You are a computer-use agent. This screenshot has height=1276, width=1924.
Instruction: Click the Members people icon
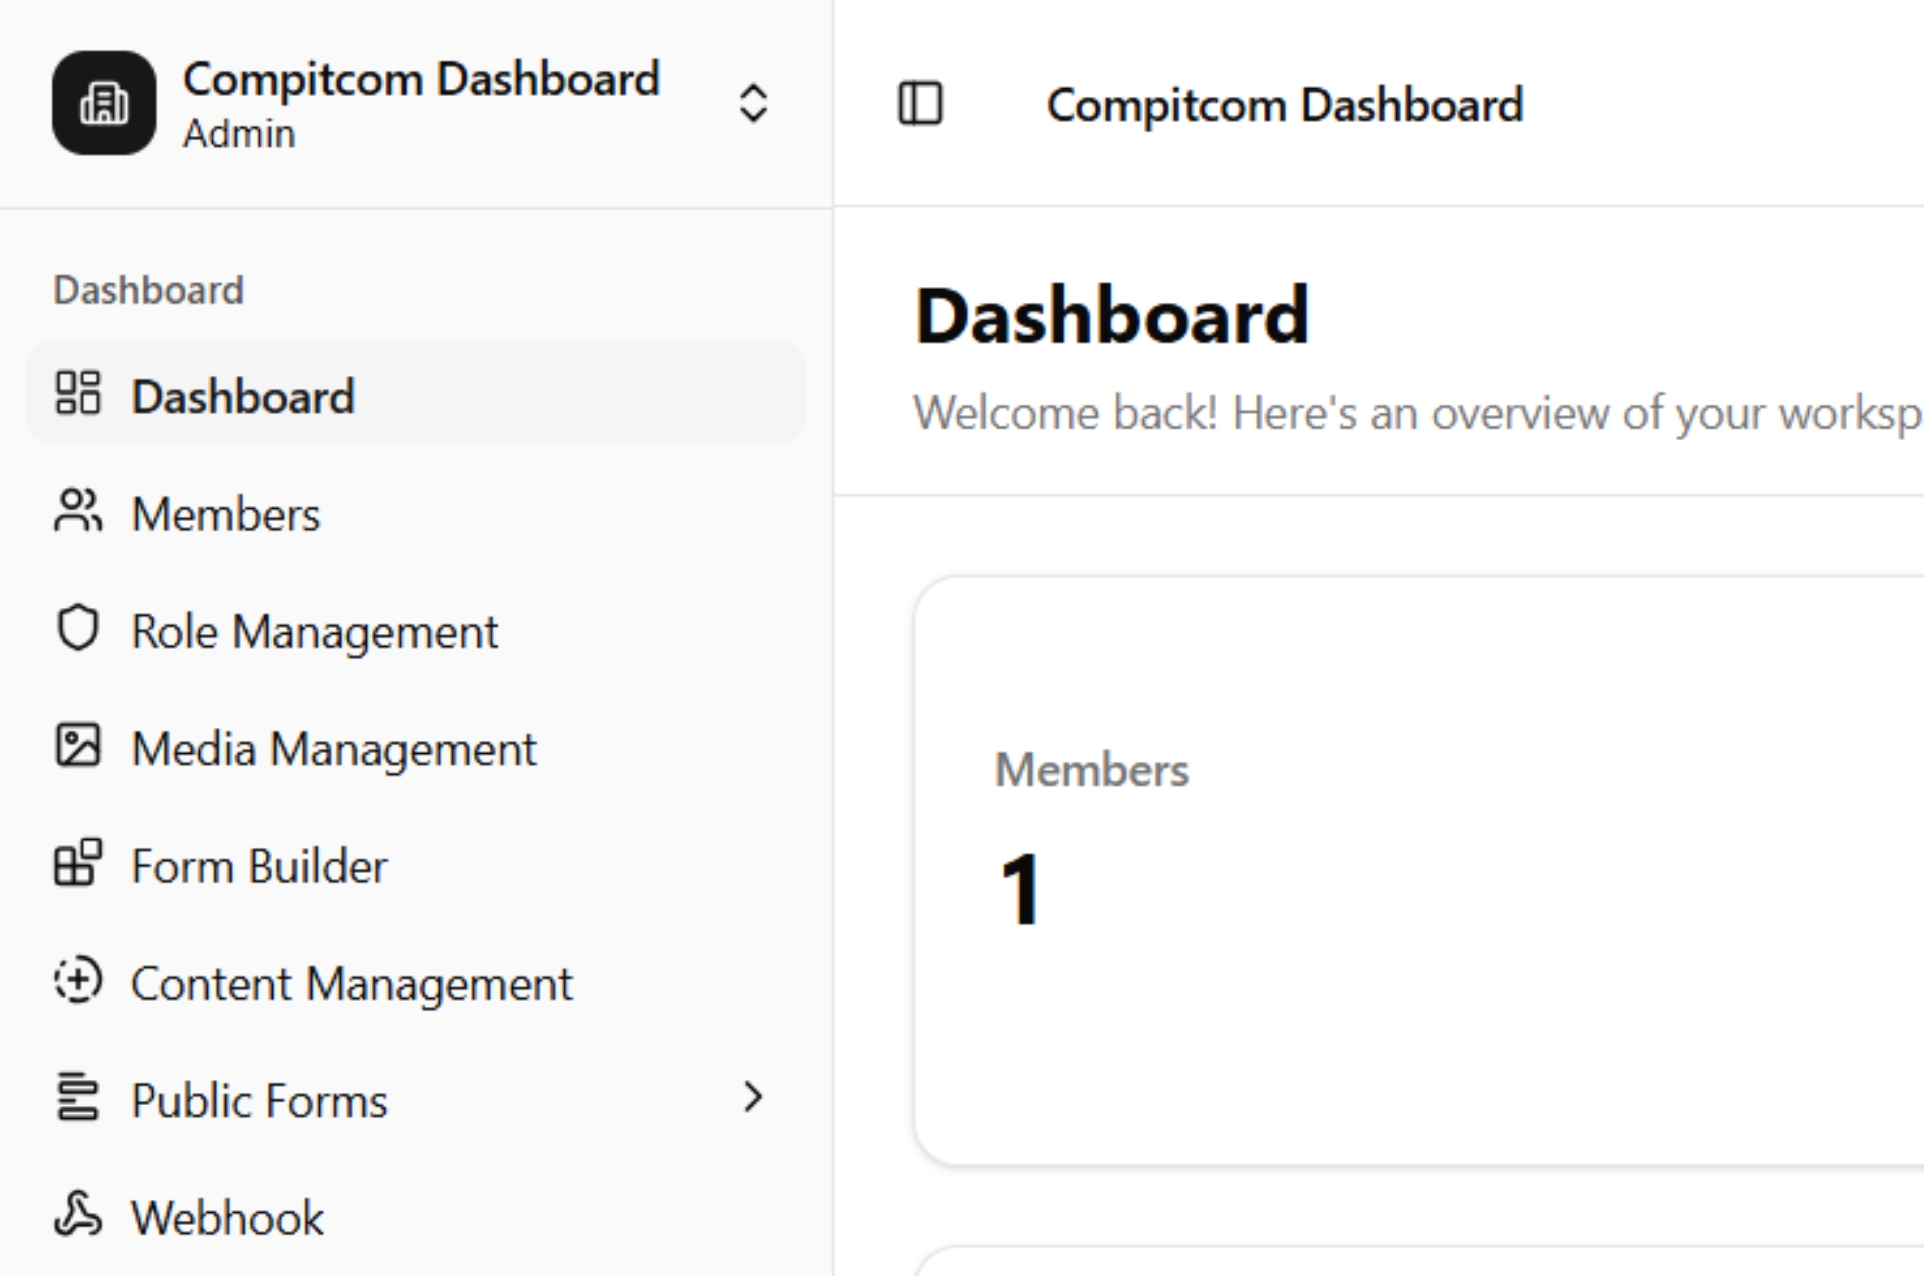tap(78, 511)
